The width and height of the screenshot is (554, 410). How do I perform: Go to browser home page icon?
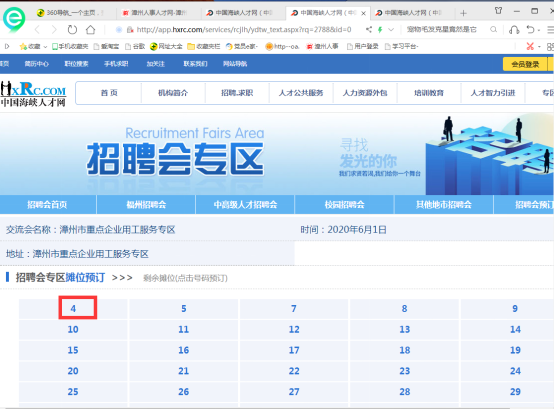[90, 30]
